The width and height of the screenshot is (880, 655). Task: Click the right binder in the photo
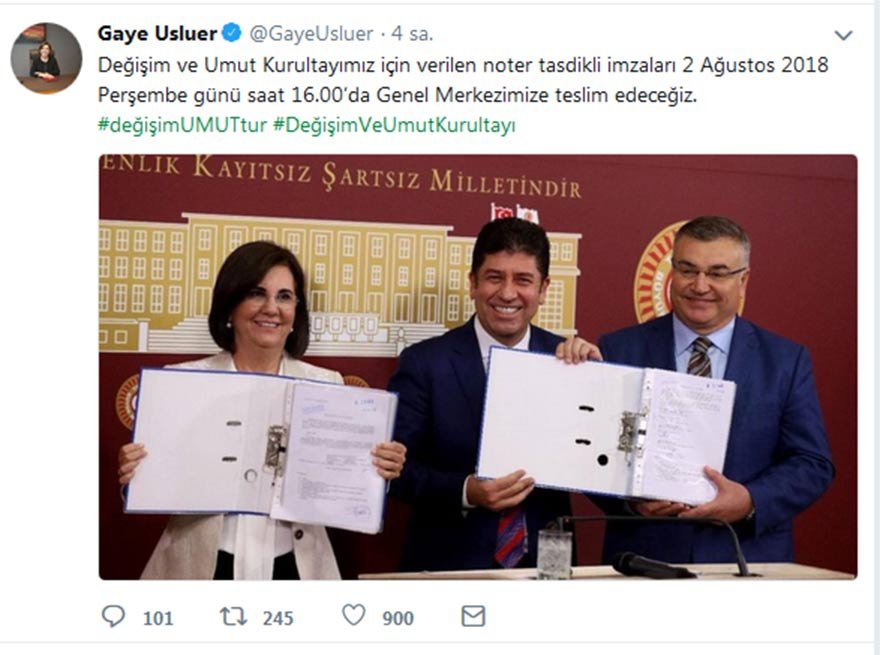coord(606,425)
